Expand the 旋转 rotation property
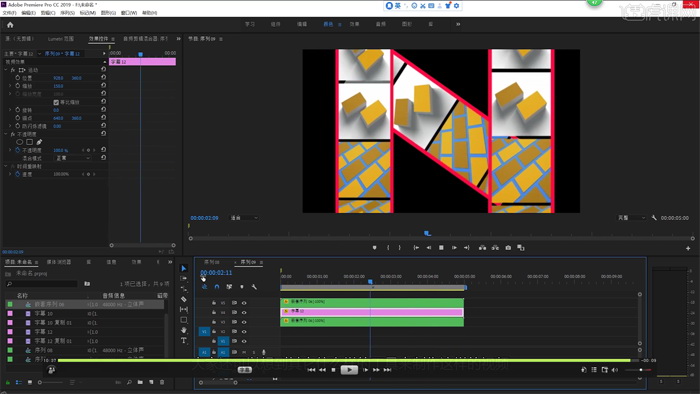 click(10, 110)
